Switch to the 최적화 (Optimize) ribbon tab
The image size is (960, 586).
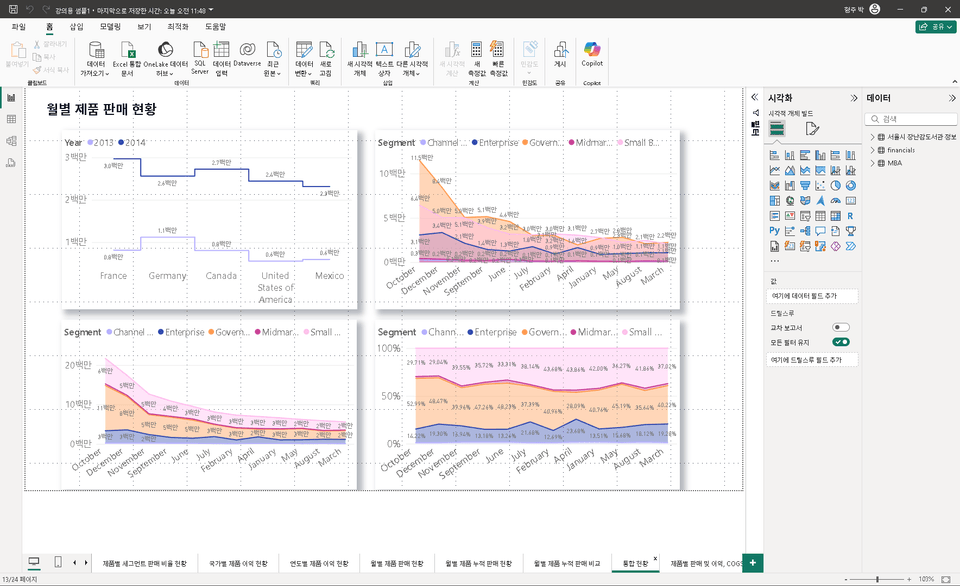pos(178,27)
